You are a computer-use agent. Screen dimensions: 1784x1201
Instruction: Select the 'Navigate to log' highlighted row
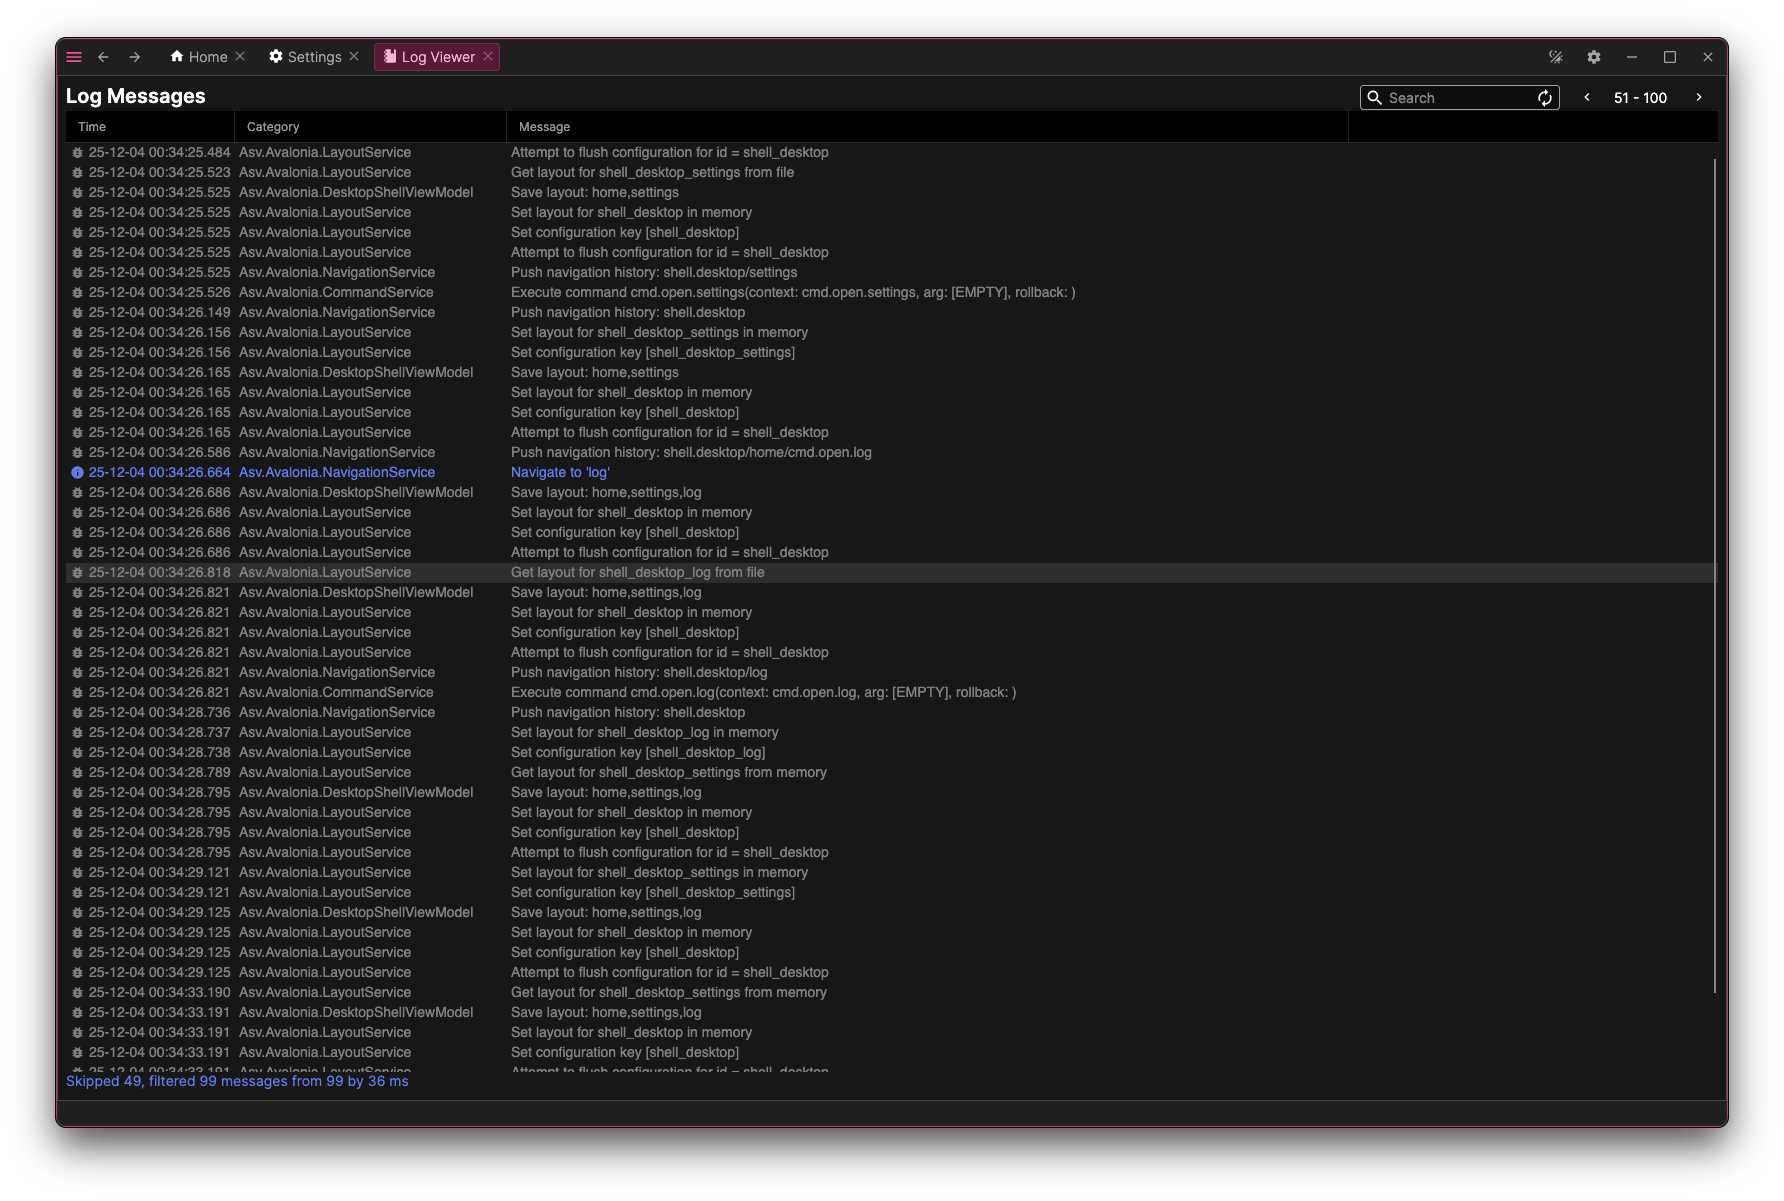[560, 472]
